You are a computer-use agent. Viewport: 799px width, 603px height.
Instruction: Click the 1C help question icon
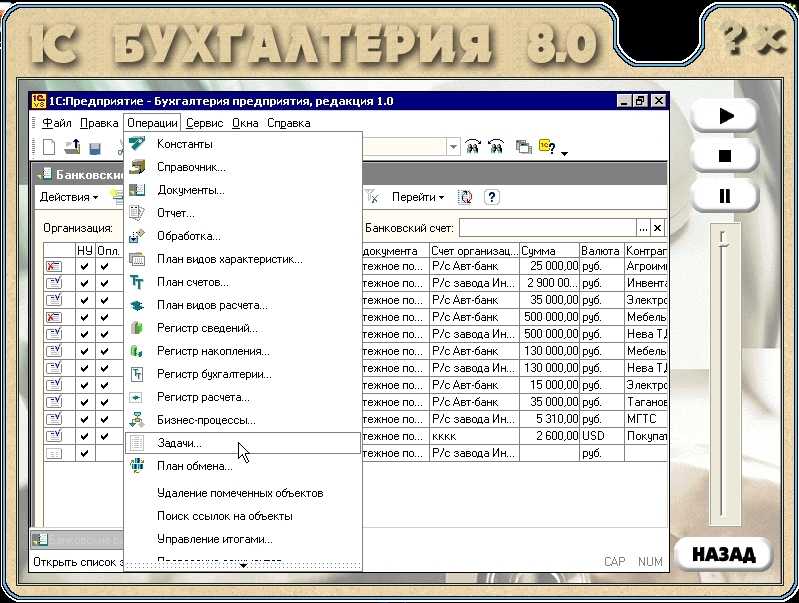point(547,147)
